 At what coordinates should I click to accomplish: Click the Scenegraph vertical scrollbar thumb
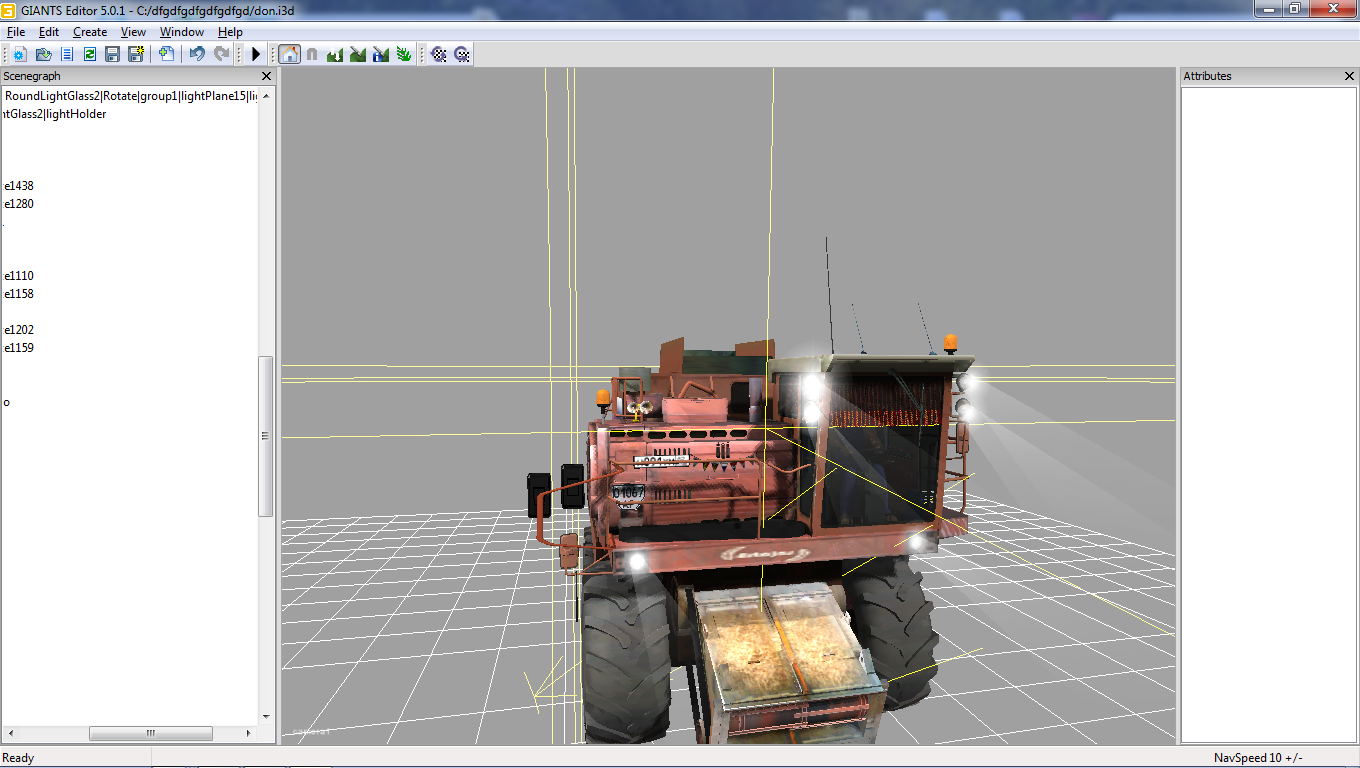[x=265, y=436]
